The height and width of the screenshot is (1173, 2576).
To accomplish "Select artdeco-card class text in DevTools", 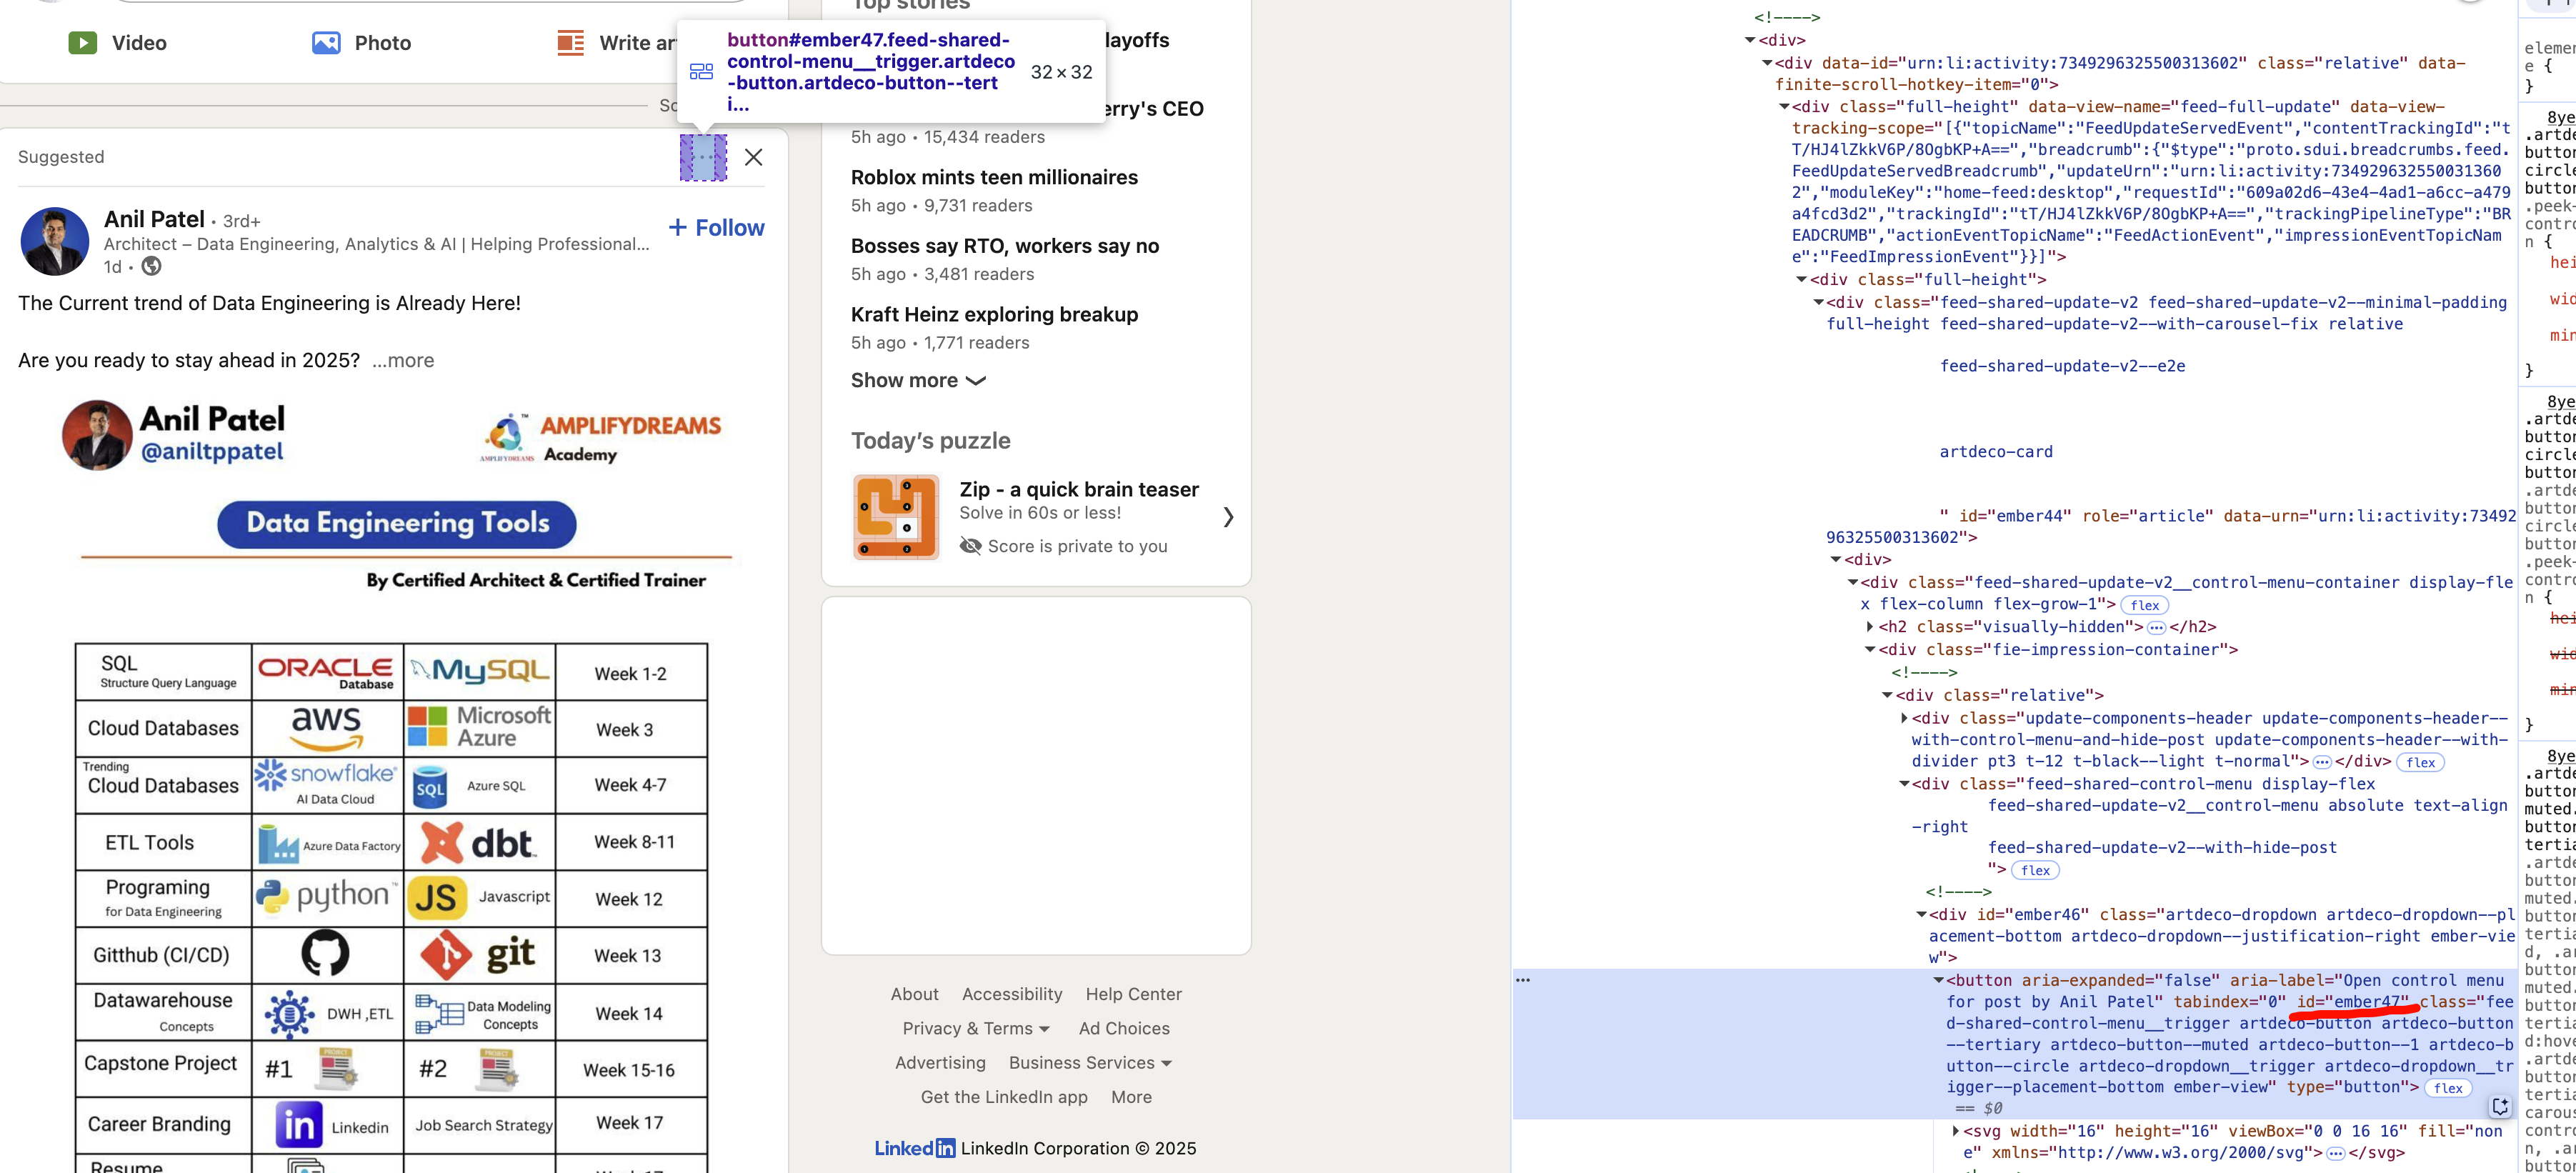I will pyautogui.click(x=1996, y=452).
